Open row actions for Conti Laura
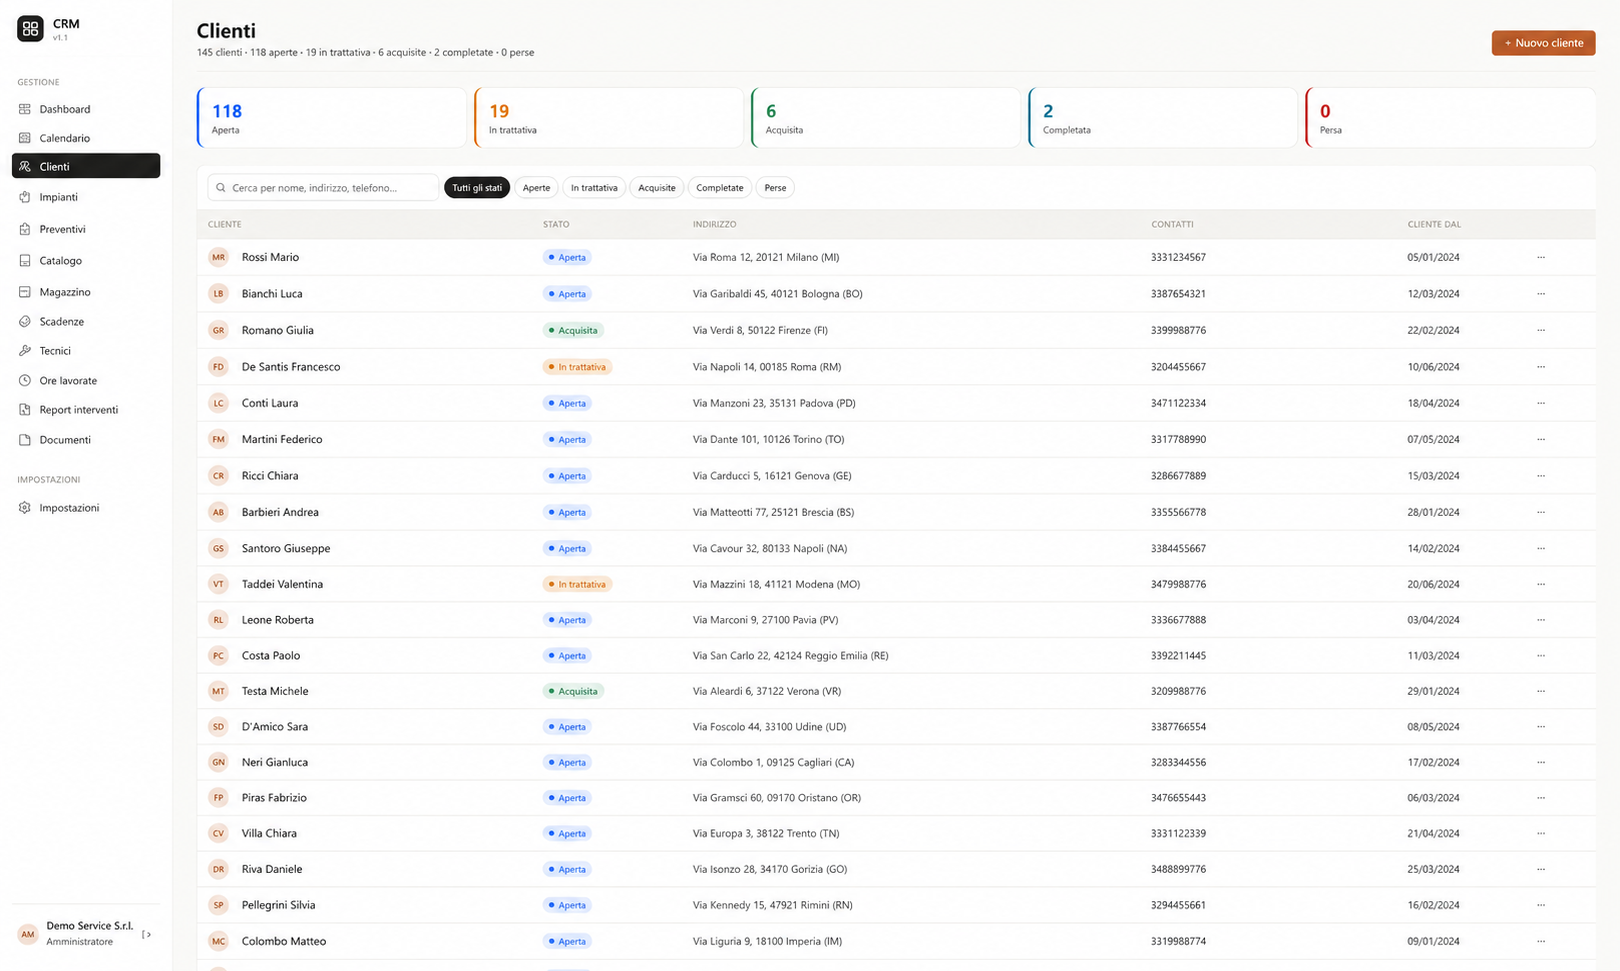The image size is (1620, 971). pyautogui.click(x=1541, y=403)
